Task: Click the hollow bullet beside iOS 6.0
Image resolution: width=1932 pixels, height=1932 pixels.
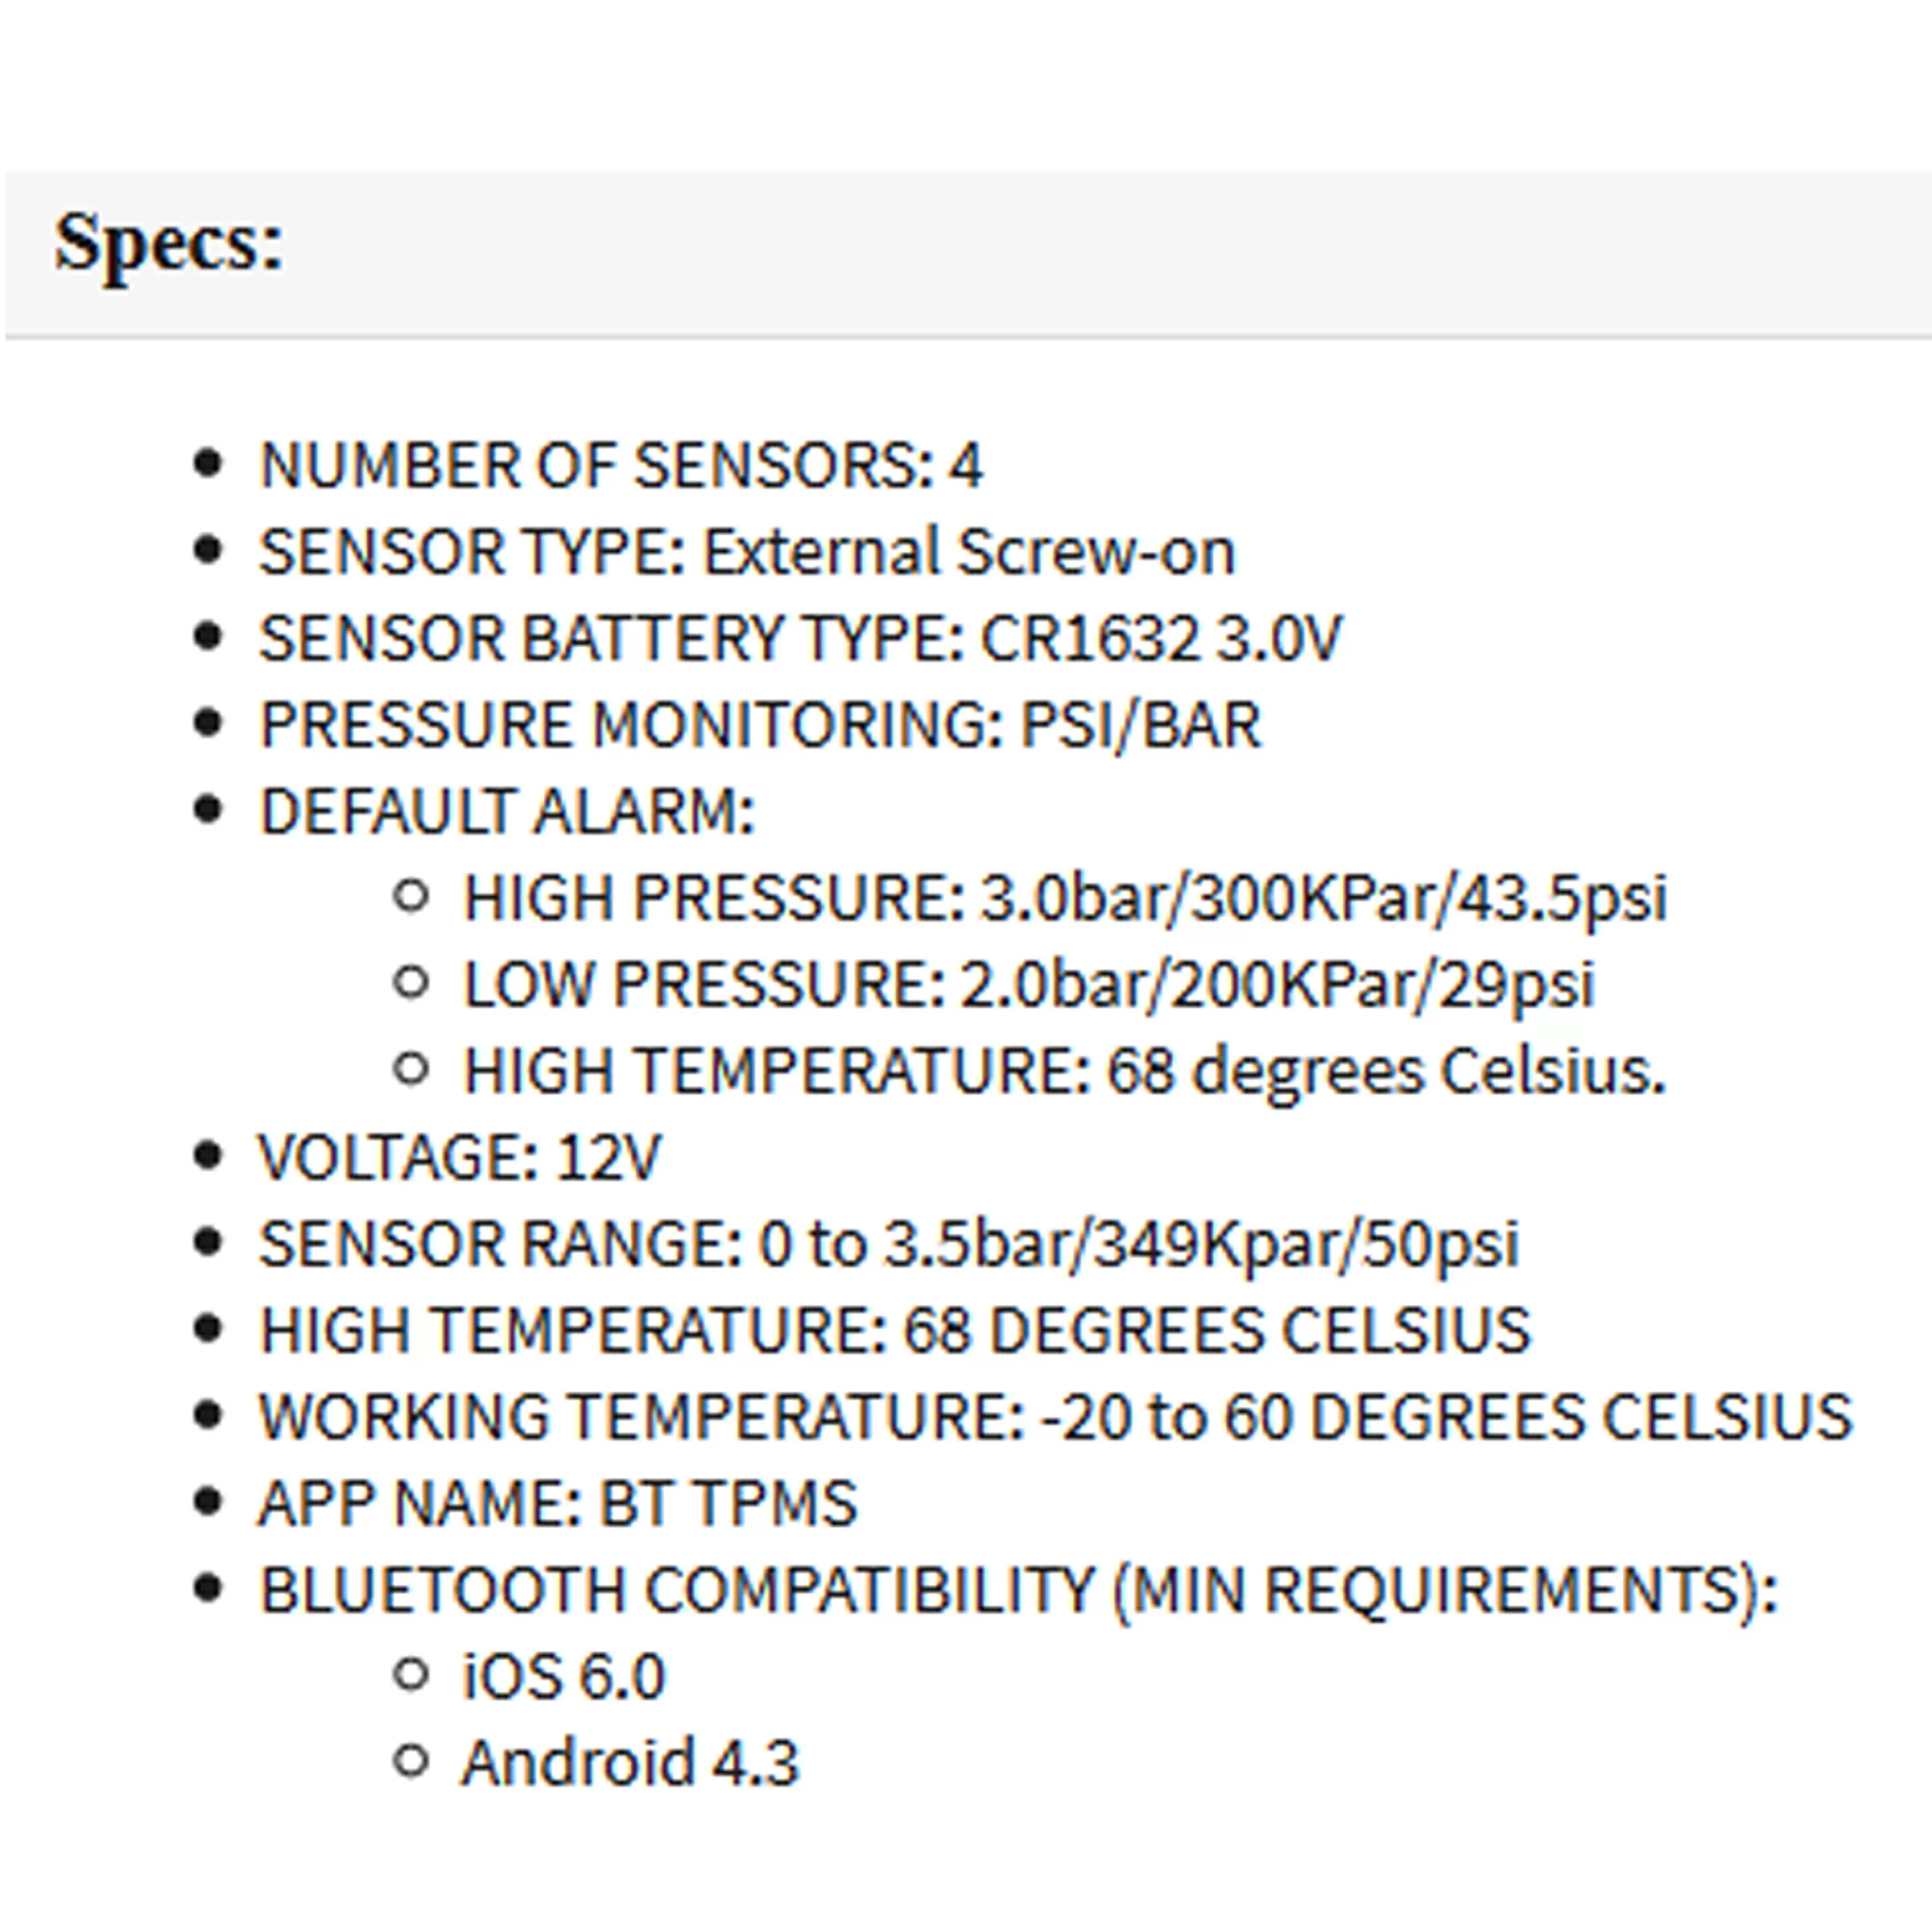Action: coord(411,1674)
